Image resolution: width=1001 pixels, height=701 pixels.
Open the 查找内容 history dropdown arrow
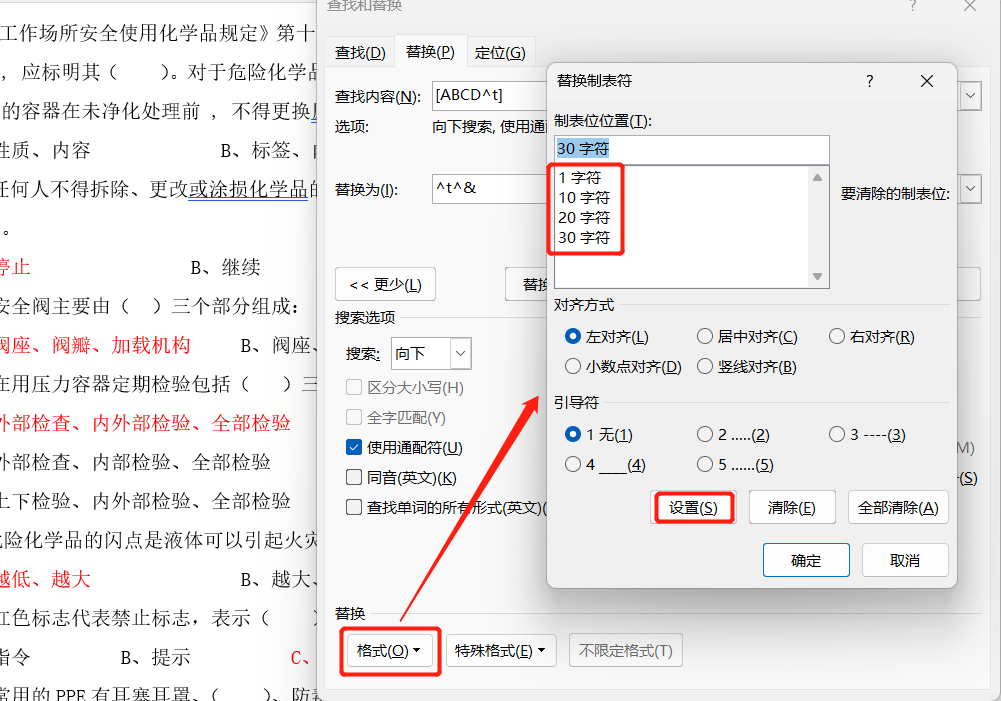click(x=970, y=96)
